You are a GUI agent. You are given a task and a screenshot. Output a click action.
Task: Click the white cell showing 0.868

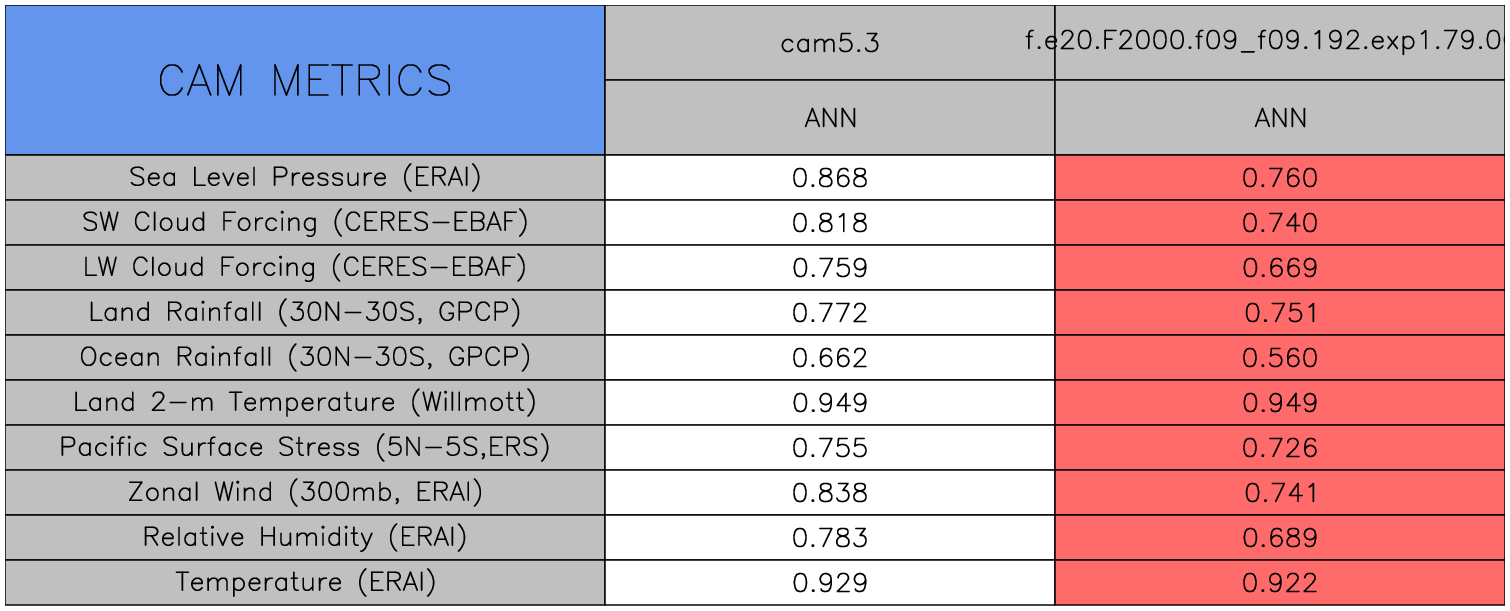(830, 178)
